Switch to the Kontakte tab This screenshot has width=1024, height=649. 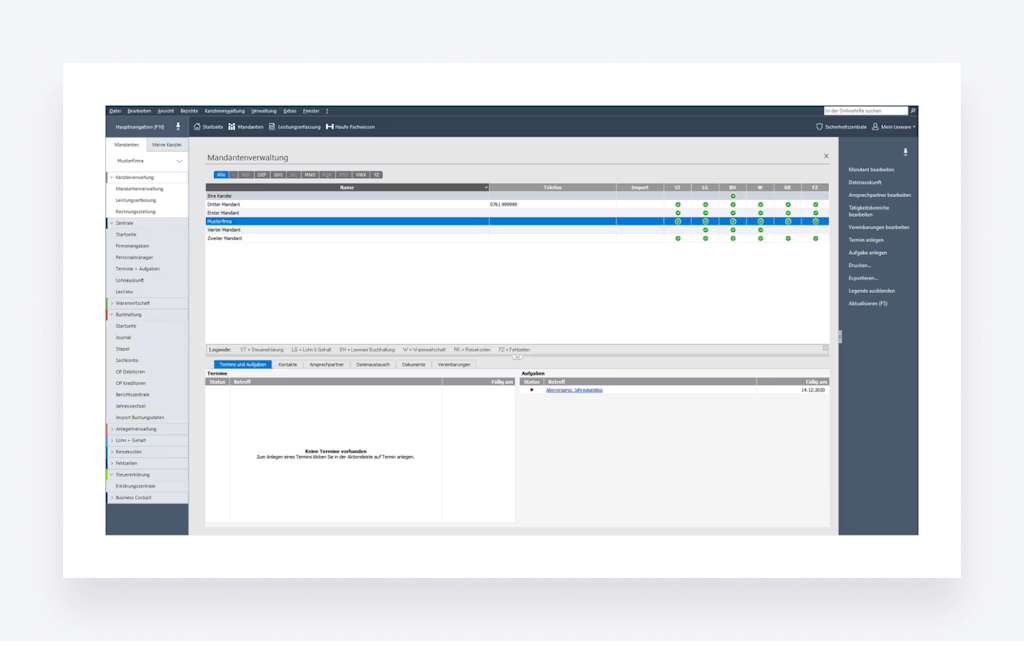point(288,365)
